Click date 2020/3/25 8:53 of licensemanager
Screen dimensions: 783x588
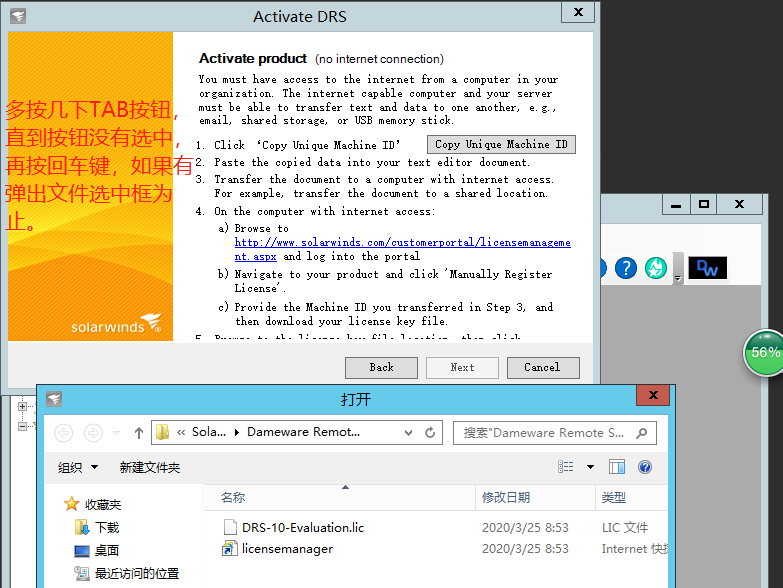525,549
